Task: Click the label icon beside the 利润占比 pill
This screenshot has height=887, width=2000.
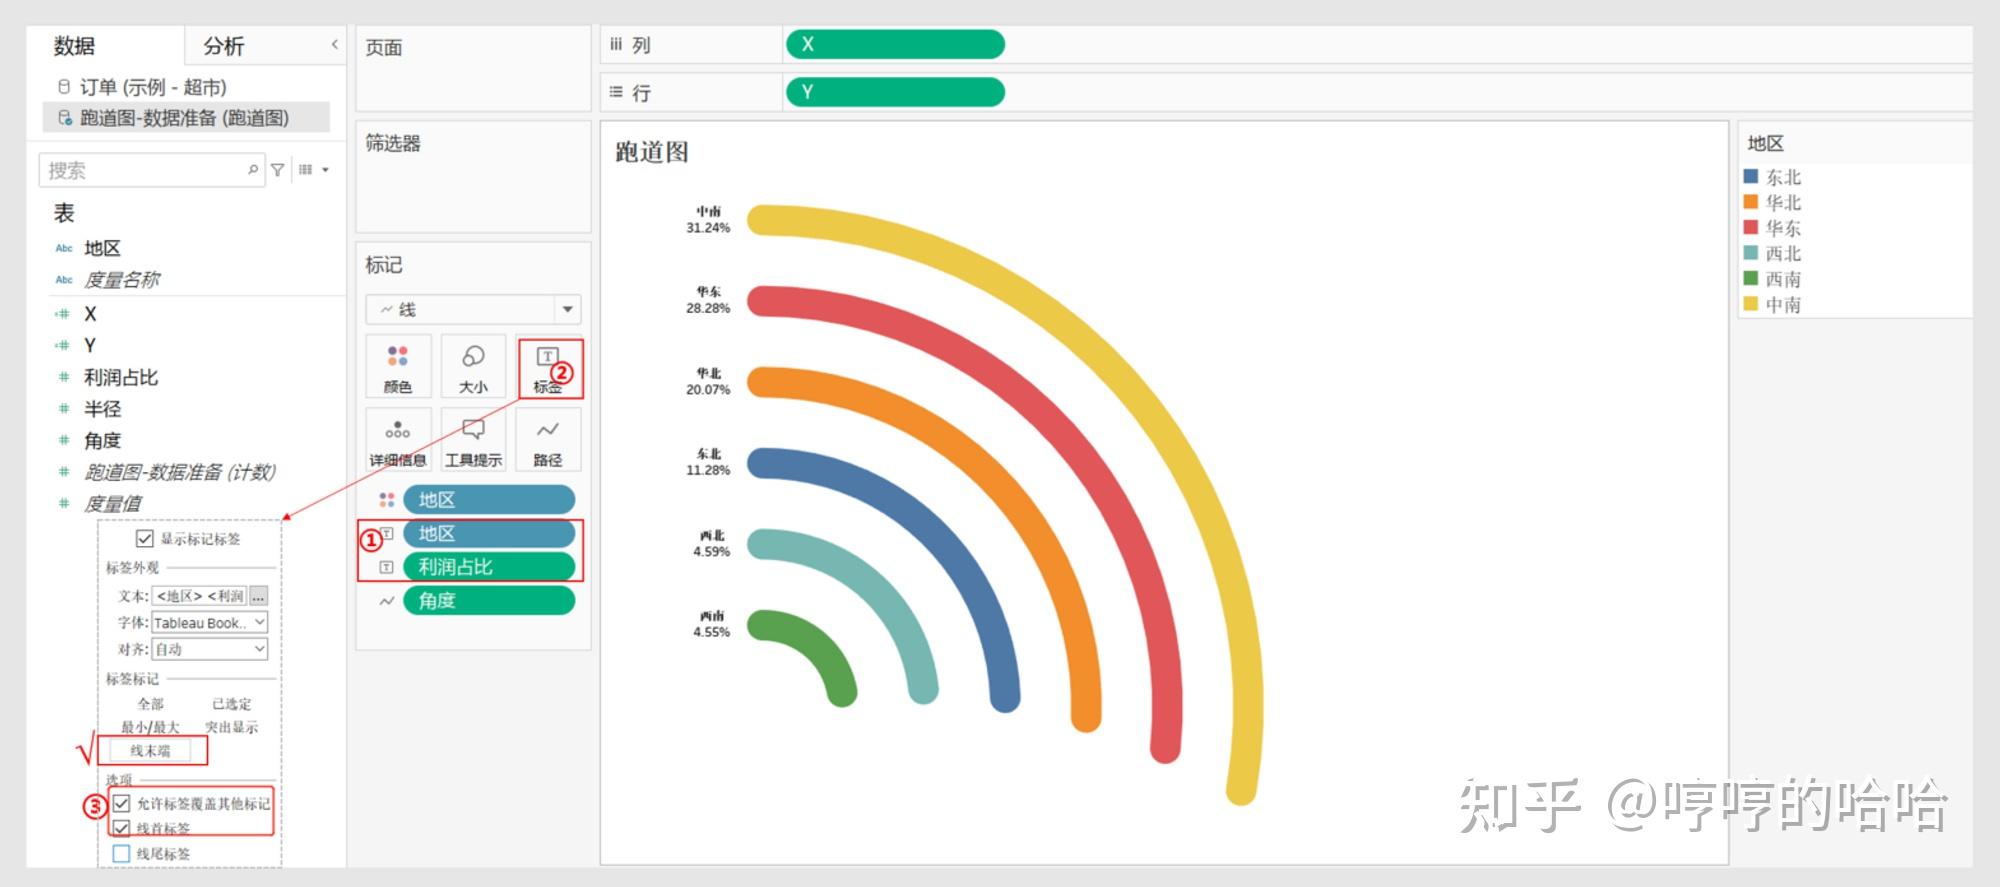Action: click(x=386, y=567)
